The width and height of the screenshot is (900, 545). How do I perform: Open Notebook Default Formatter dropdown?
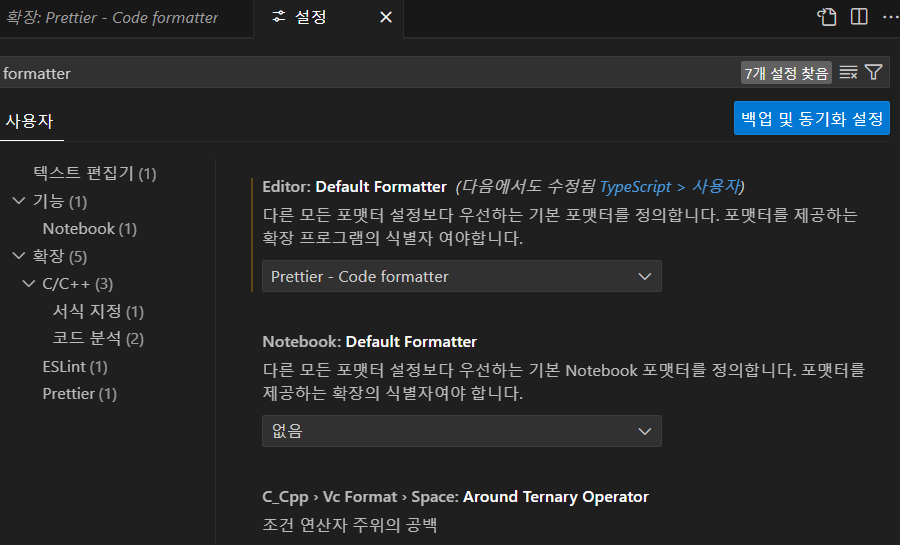(x=461, y=431)
